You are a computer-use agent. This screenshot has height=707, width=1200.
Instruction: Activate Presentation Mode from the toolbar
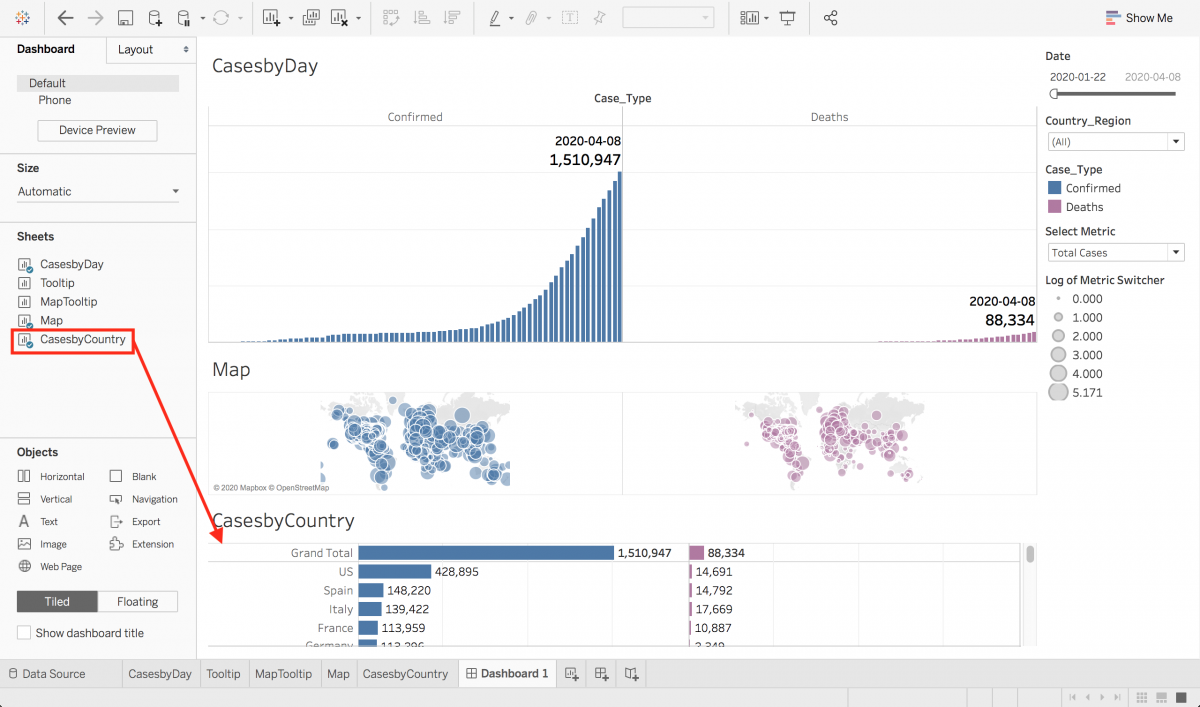coord(787,17)
